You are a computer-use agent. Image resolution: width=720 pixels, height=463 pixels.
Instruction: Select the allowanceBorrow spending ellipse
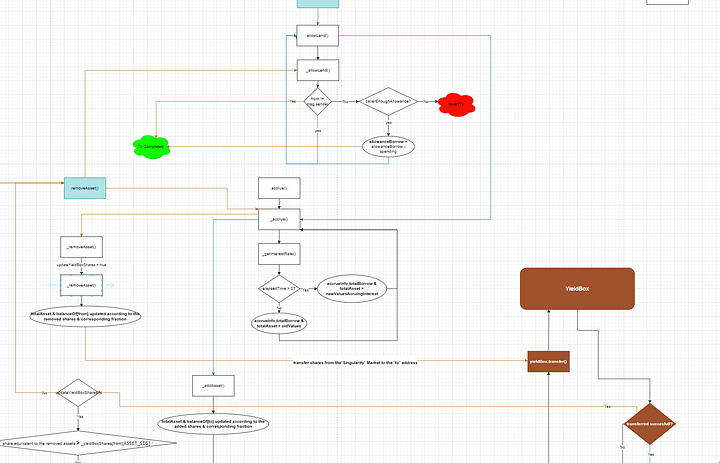tap(388, 146)
